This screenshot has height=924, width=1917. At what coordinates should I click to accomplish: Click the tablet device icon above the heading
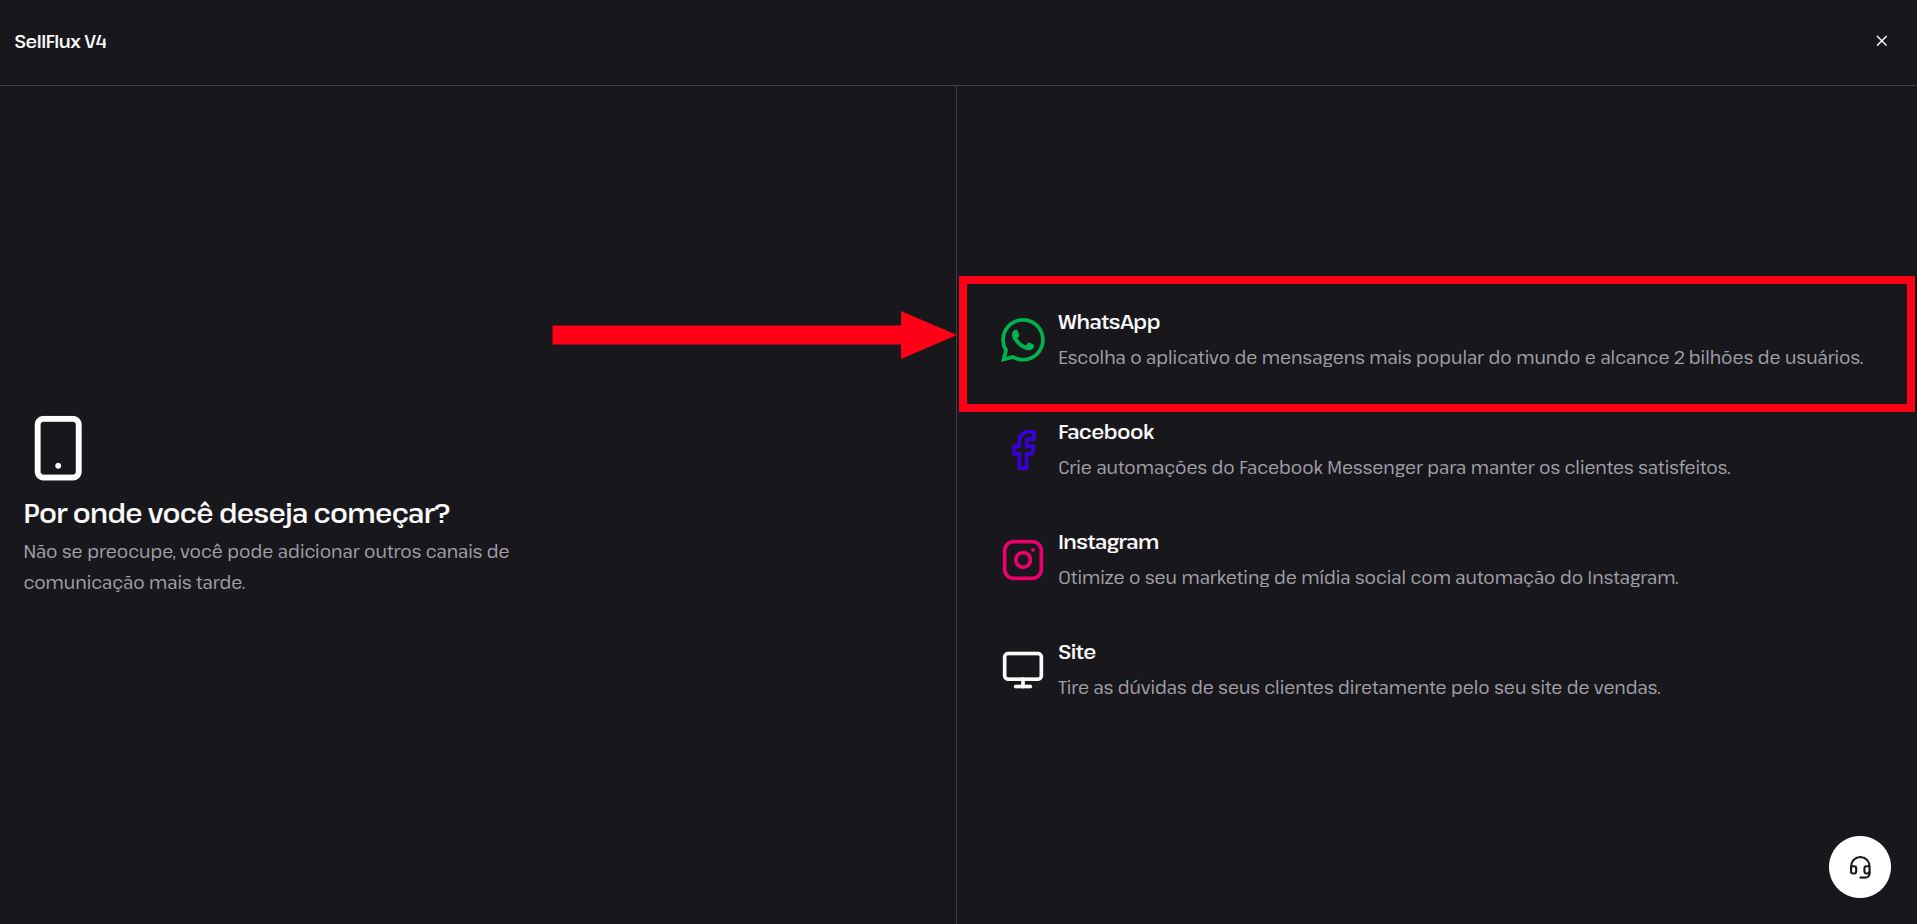[x=58, y=448]
